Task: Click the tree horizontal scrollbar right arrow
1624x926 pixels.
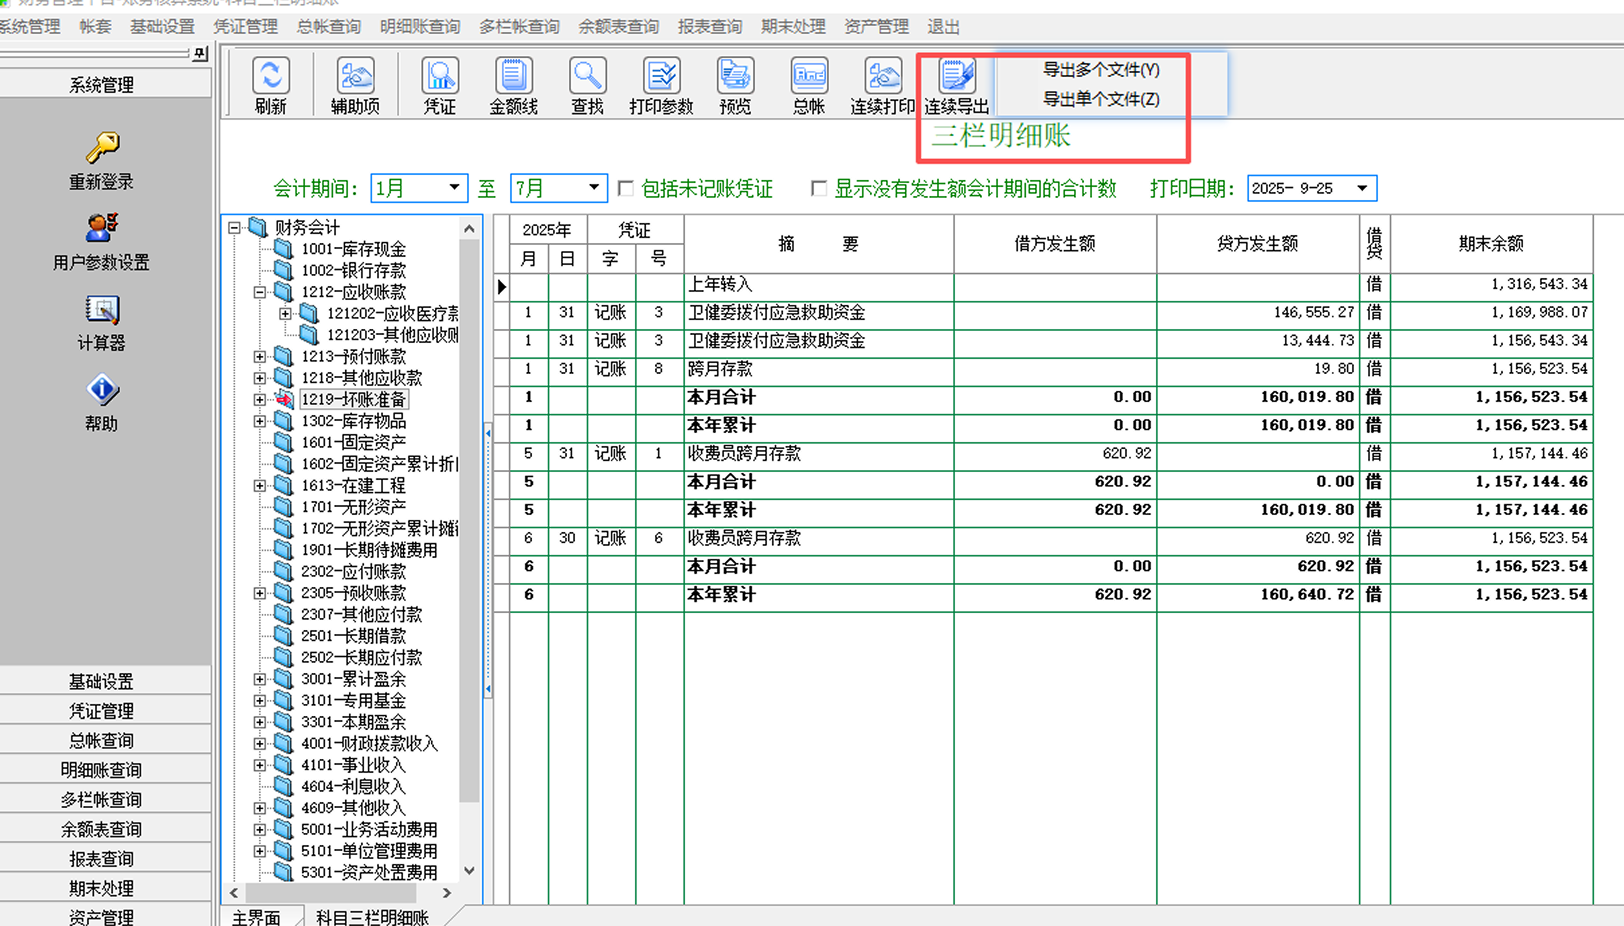Action: coord(447,892)
